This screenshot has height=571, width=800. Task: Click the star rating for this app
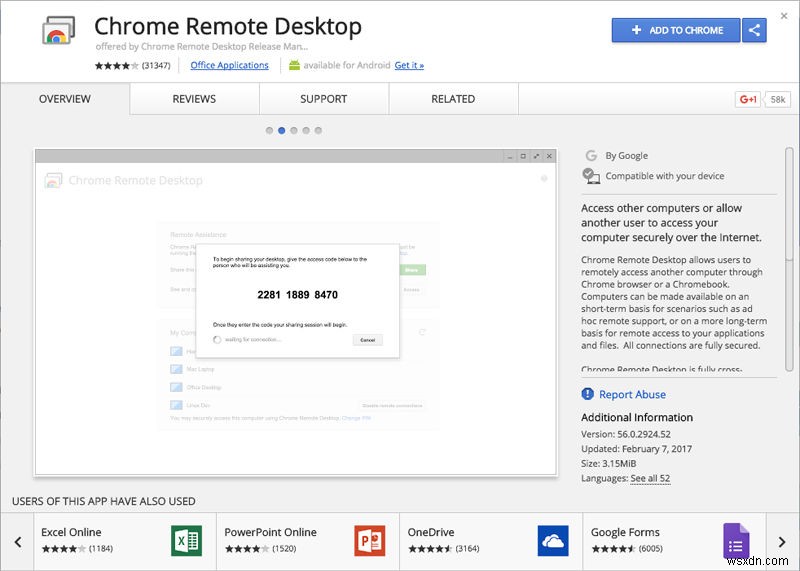click(116, 65)
